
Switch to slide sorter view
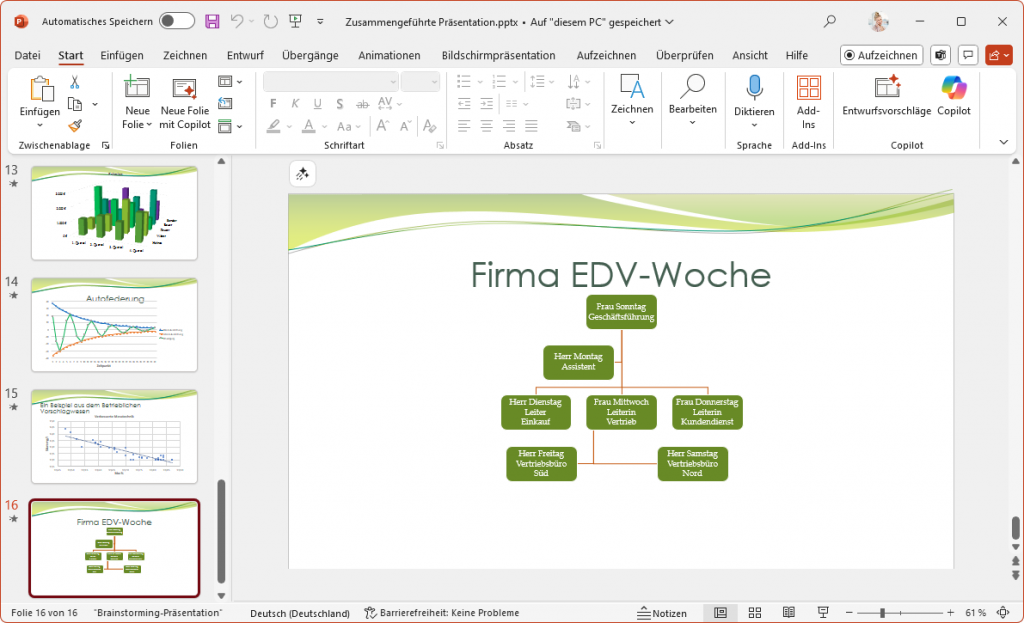pyautogui.click(x=755, y=613)
